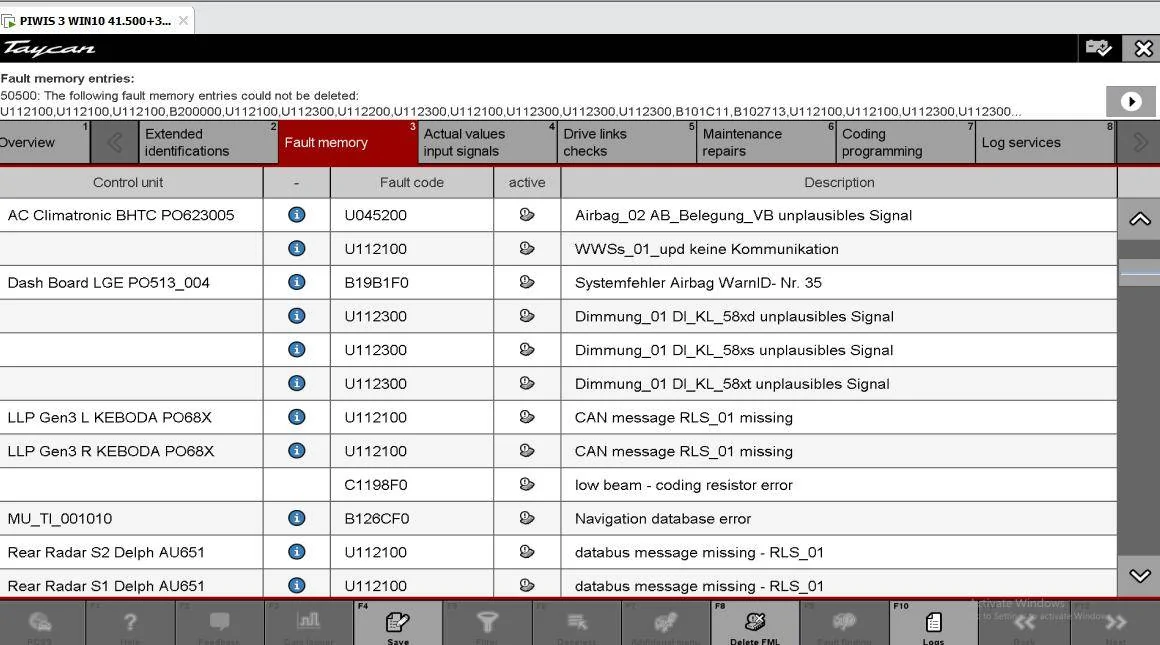Click the Taycan logo in header

[x=49, y=49]
